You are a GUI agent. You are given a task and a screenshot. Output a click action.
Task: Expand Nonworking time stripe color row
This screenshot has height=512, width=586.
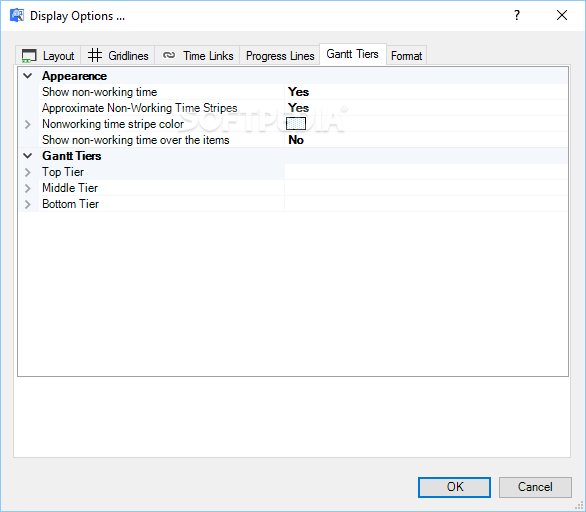coord(28,124)
